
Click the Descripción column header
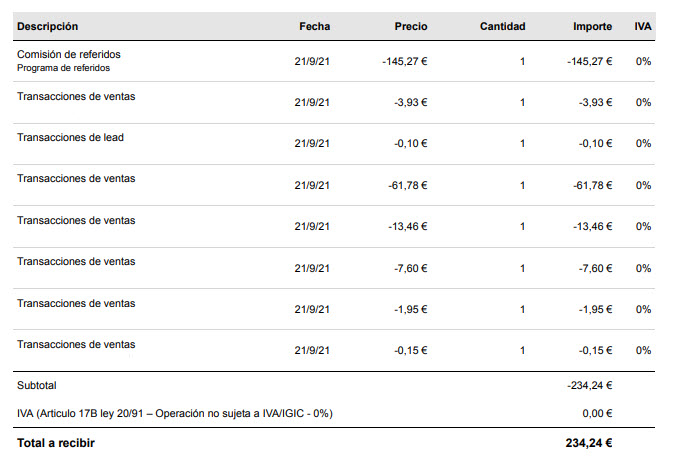point(48,26)
